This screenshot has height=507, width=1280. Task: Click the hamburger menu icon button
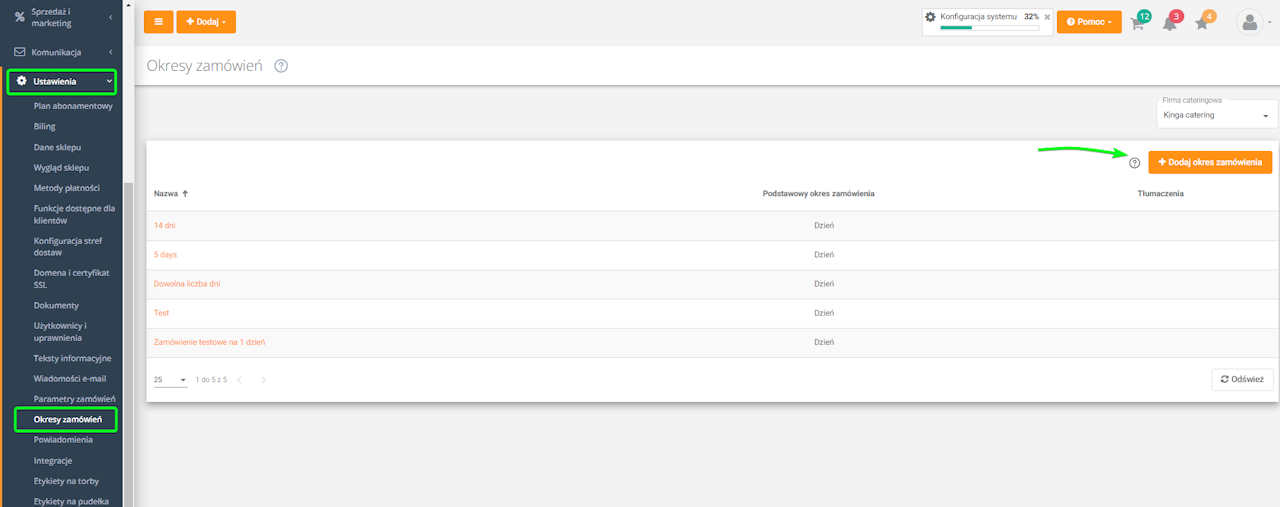tap(158, 22)
